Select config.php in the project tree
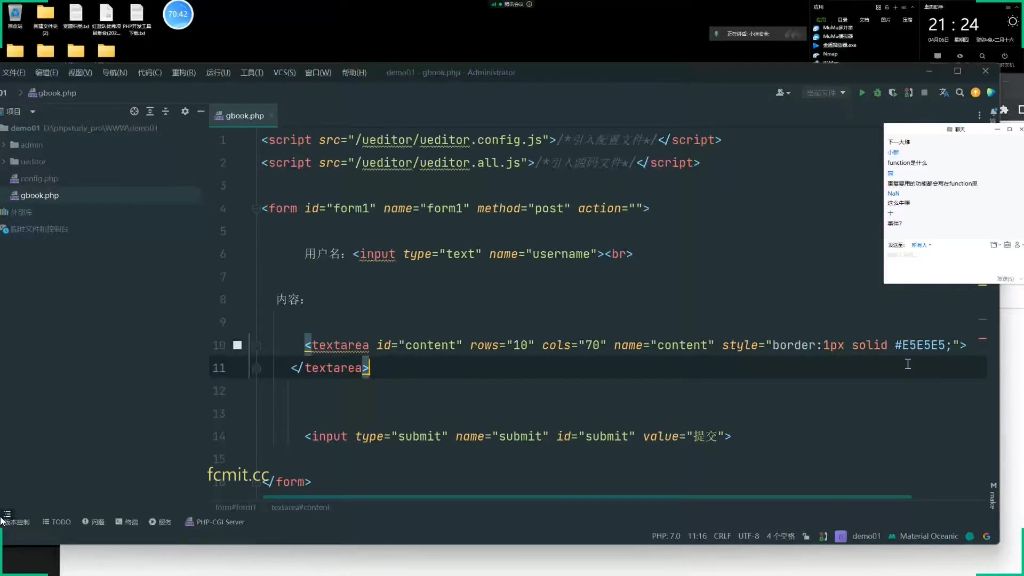The height and width of the screenshot is (576, 1024). [x=34, y=178]
